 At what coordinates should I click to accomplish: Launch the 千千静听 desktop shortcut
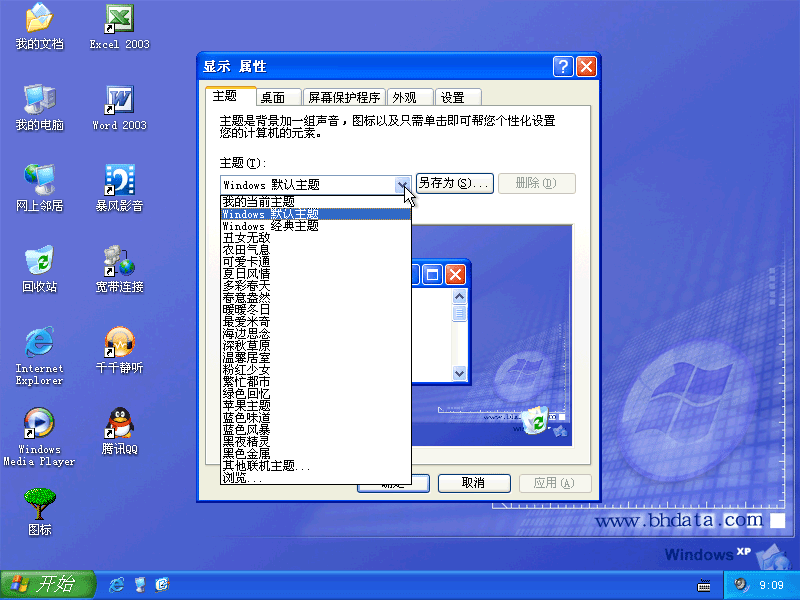(119, 350)
